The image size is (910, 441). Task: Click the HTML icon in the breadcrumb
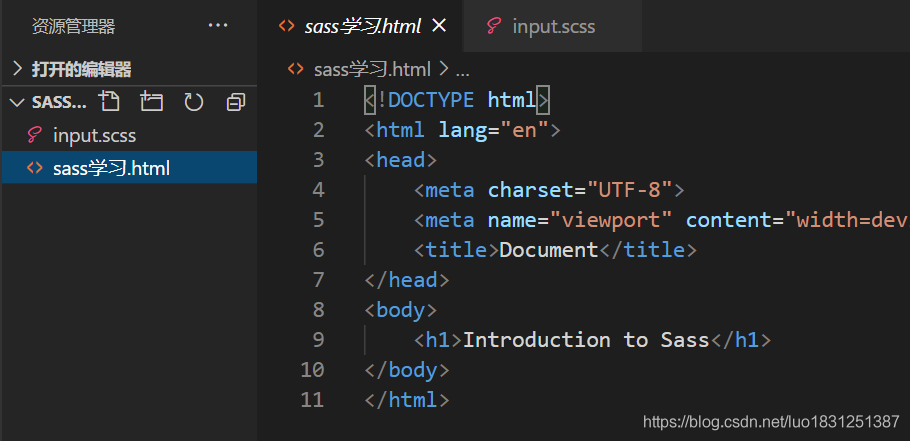[x=295, y=69]
